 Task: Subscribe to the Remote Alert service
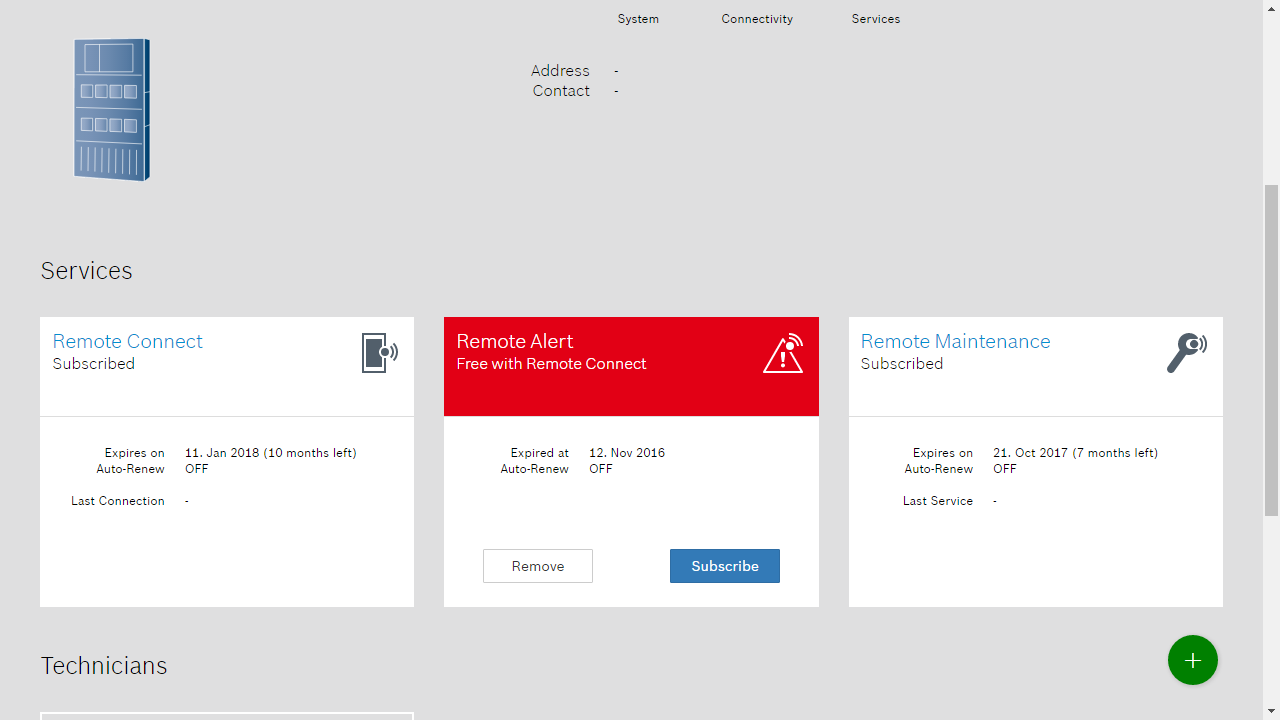tap(725, 566)
